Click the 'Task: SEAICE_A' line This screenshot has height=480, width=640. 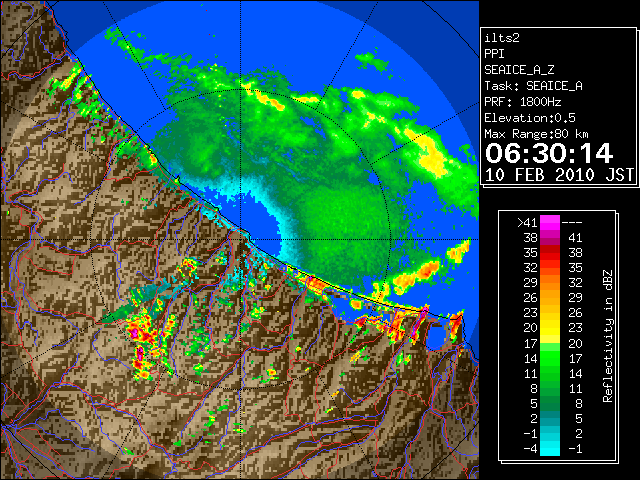533,86
